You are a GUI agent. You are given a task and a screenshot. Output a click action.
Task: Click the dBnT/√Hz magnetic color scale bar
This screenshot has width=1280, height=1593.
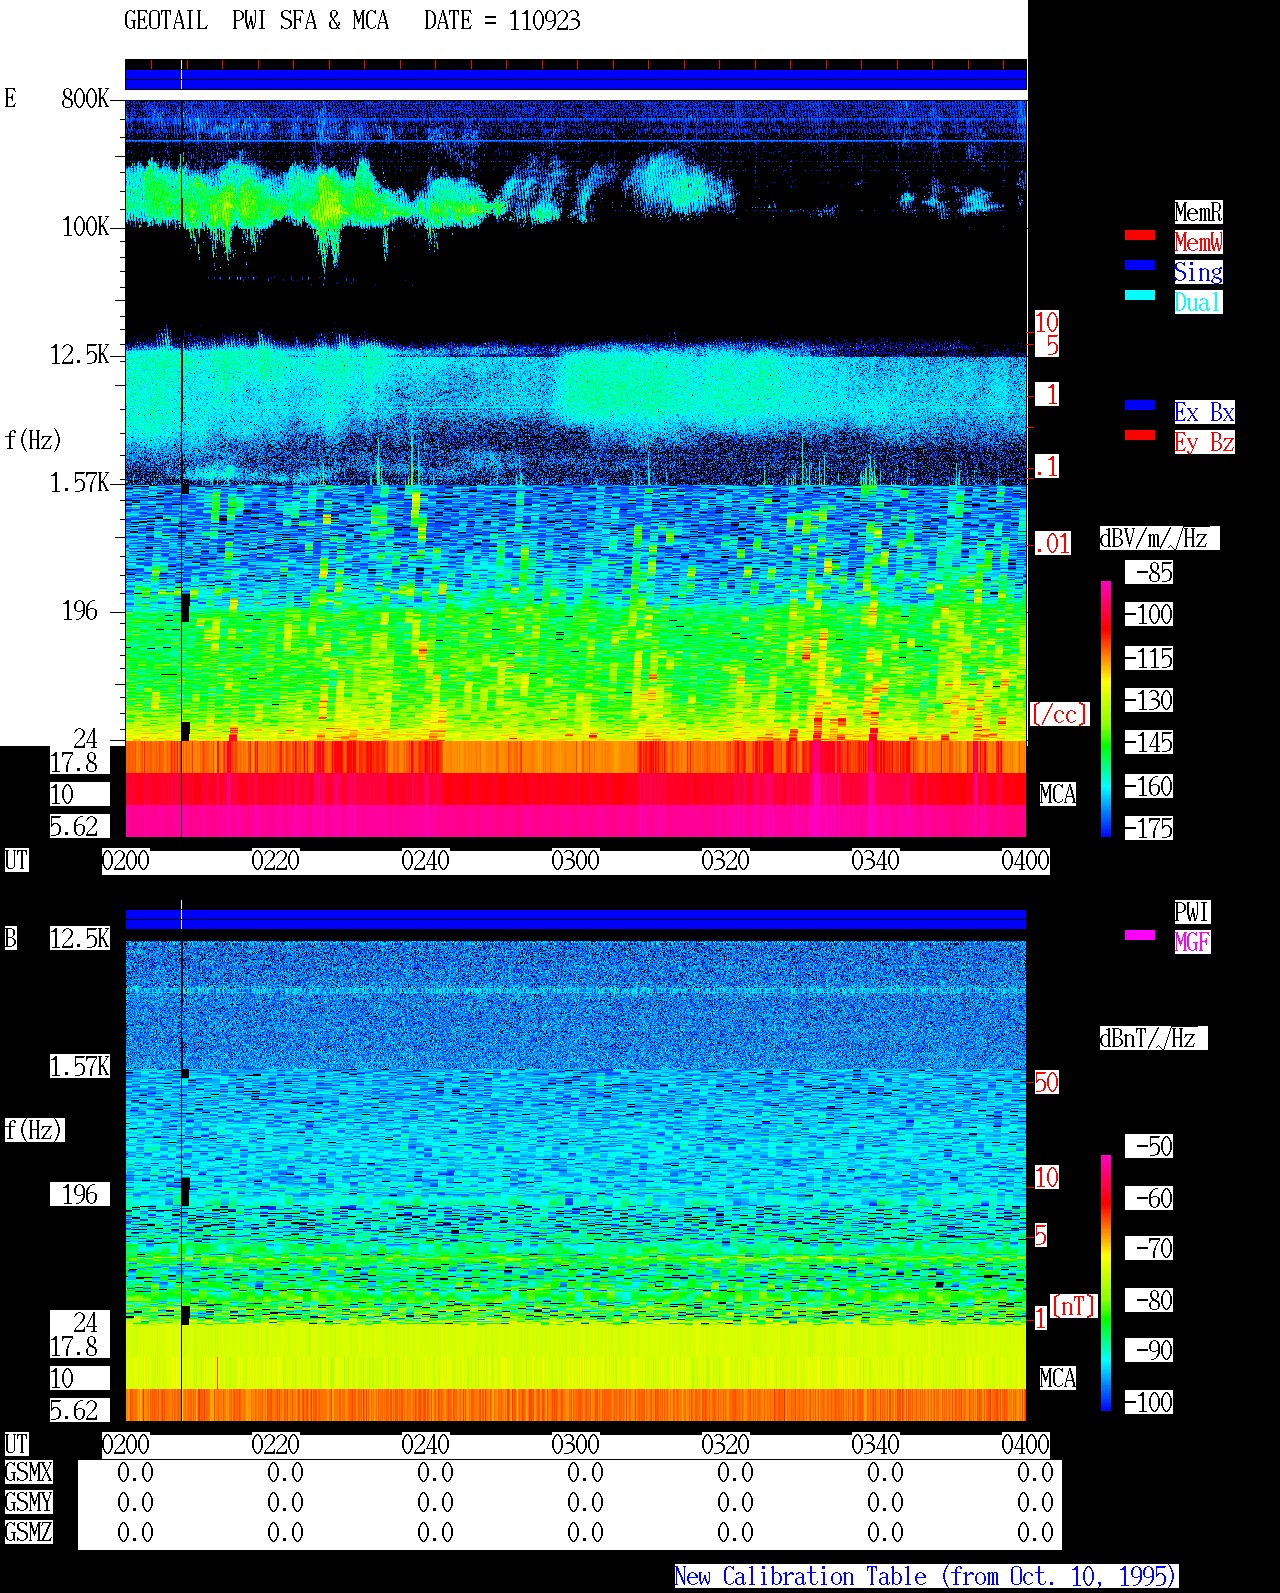pos(1106,1283)
